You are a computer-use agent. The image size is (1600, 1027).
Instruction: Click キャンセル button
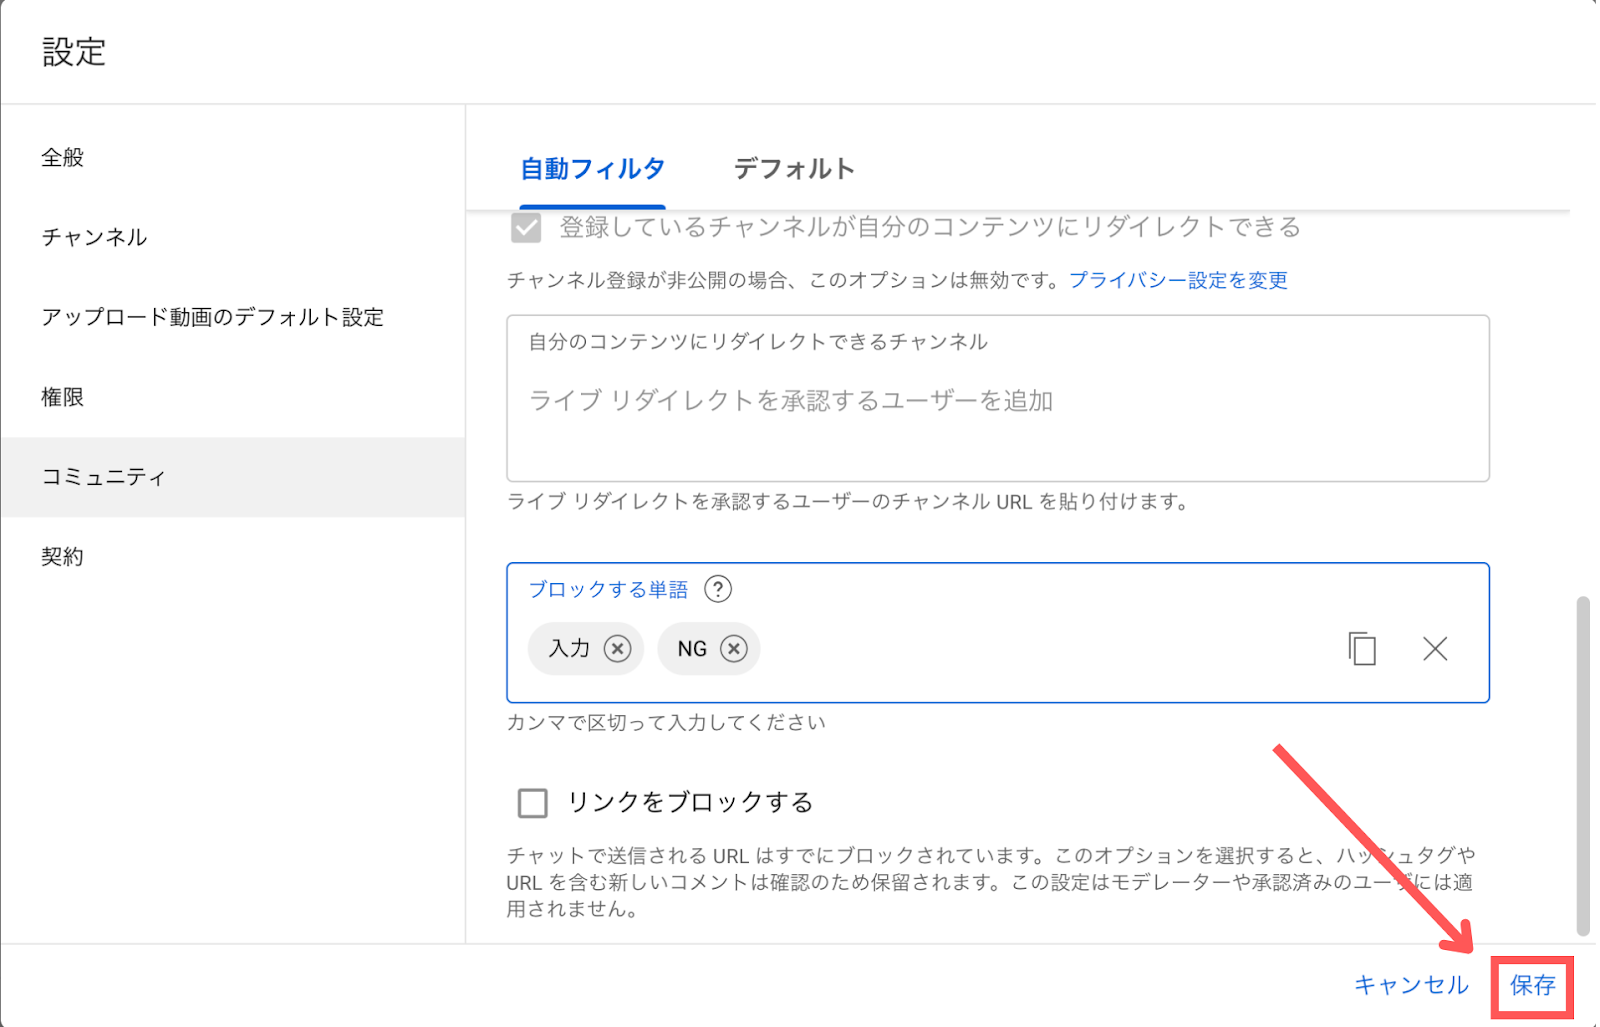click(x=1411, y=986)
